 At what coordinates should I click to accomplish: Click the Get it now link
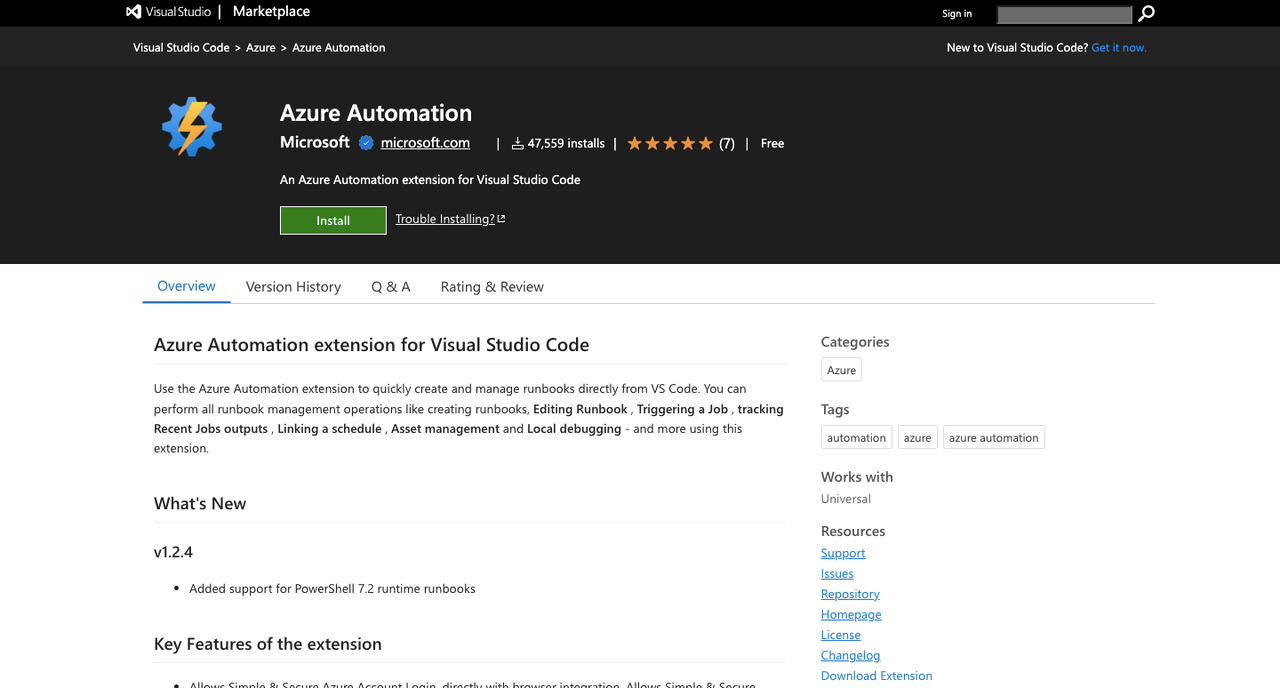(x=1119, y=48)
